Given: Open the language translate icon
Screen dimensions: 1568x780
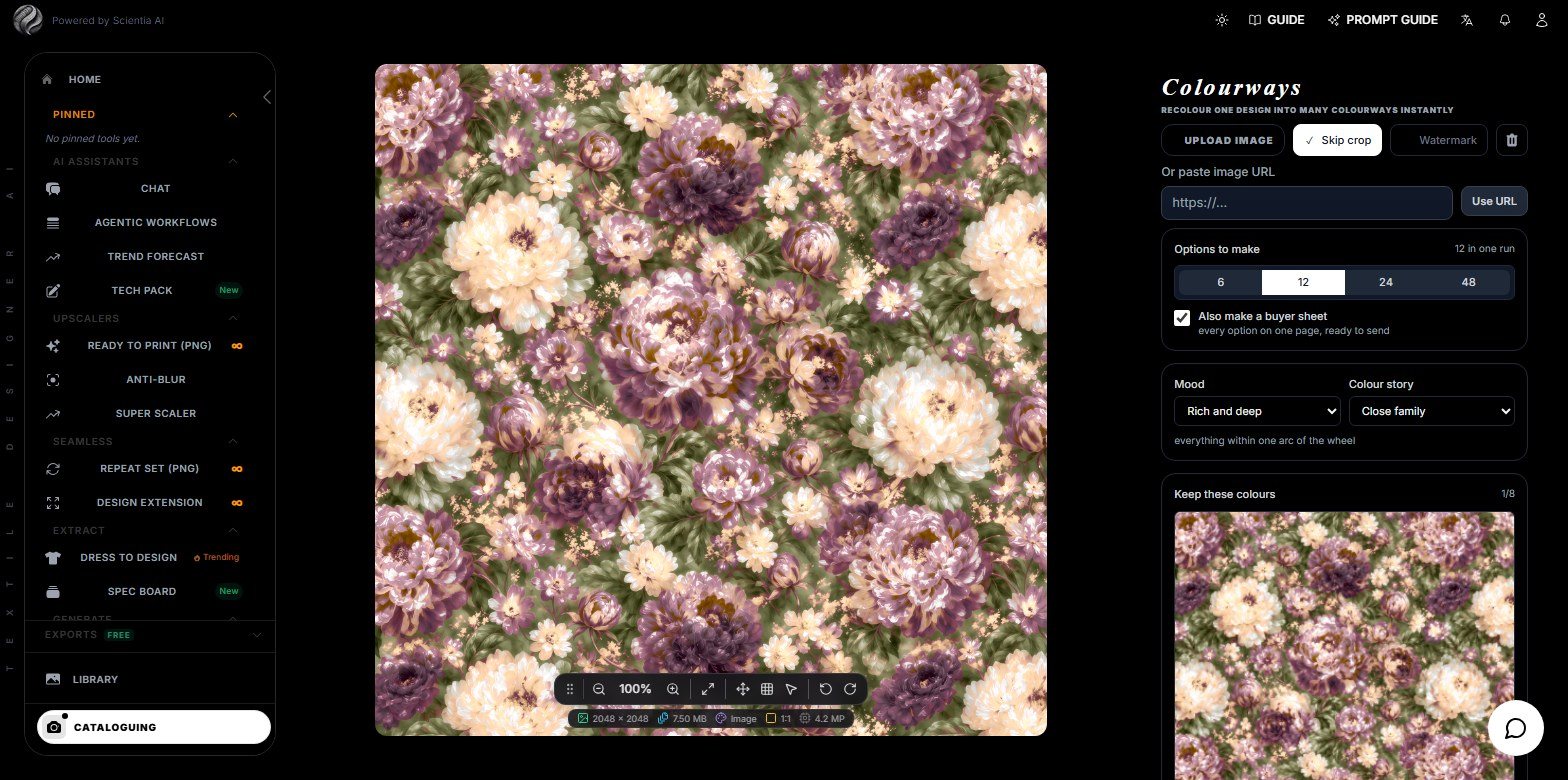Looking at the screenshot, I should (1467, 20).
